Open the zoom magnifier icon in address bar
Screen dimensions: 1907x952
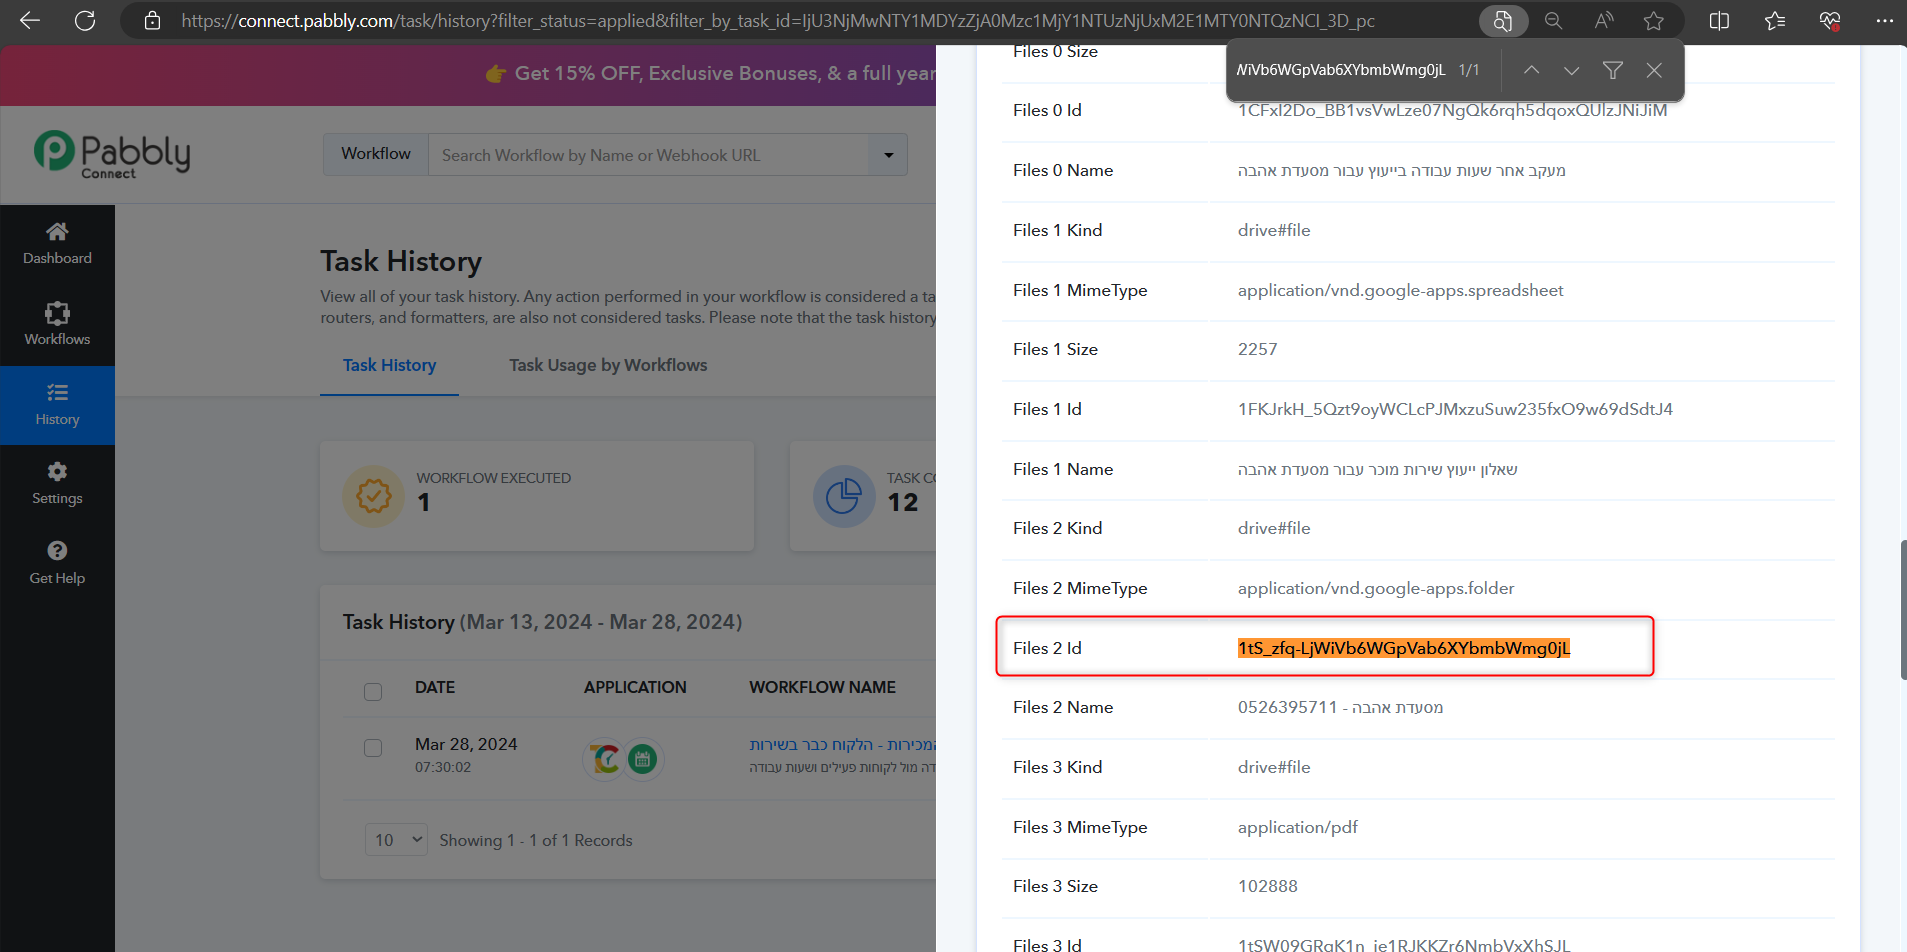coord(1553,20)
